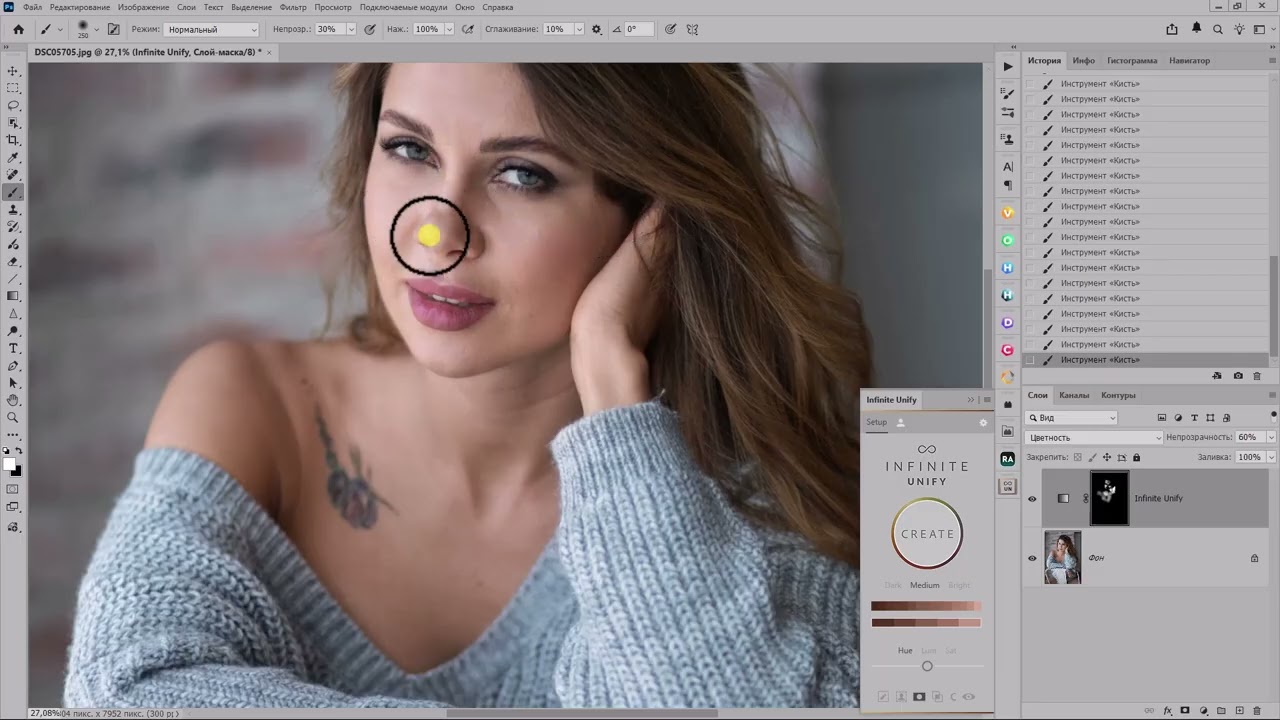
Task: Add a new adjustment layer icon
Action: tap(1203, 711)
